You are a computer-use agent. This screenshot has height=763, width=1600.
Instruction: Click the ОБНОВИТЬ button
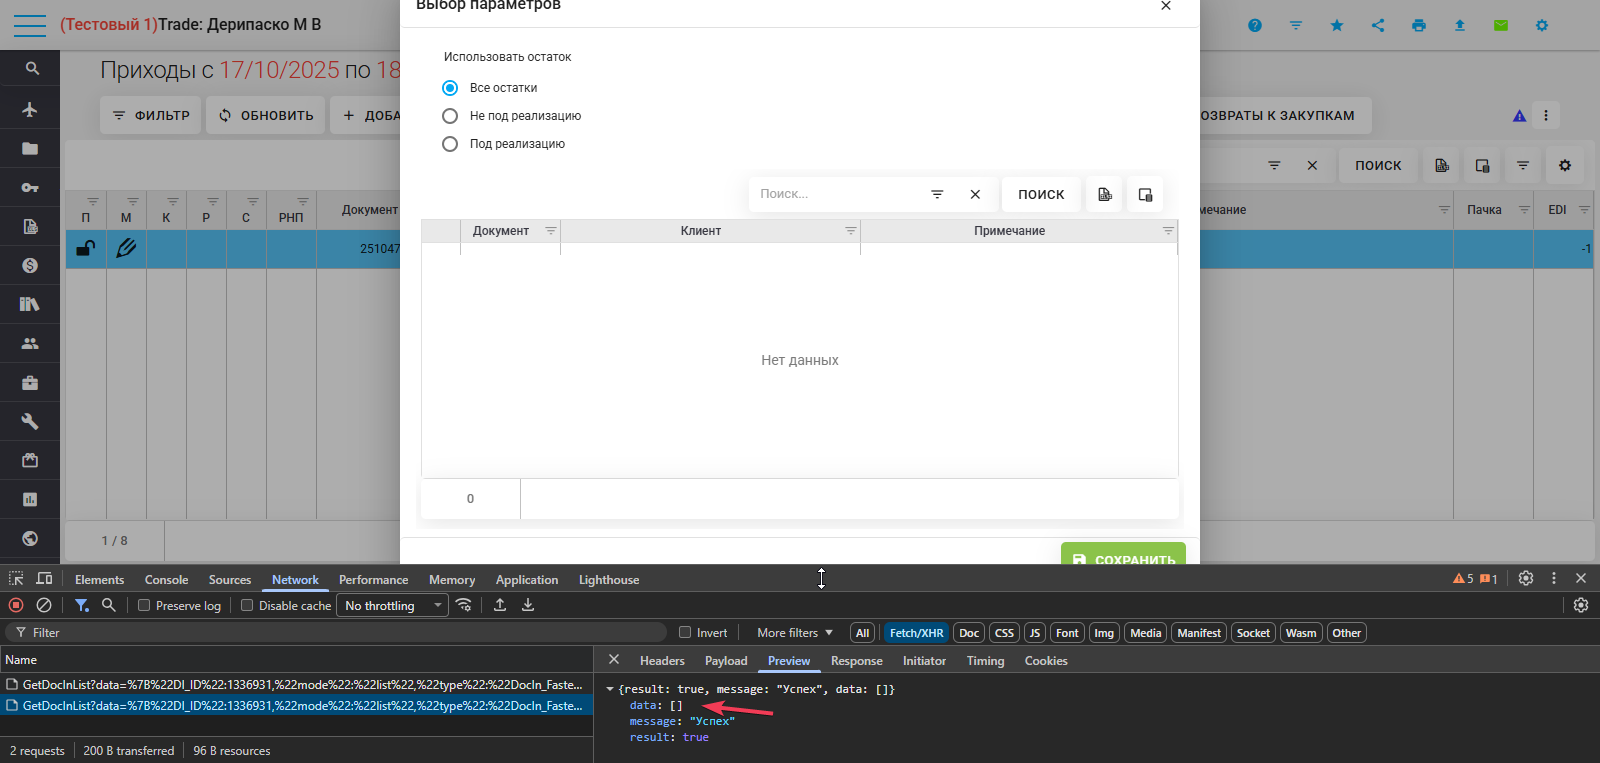coord(266,115)
